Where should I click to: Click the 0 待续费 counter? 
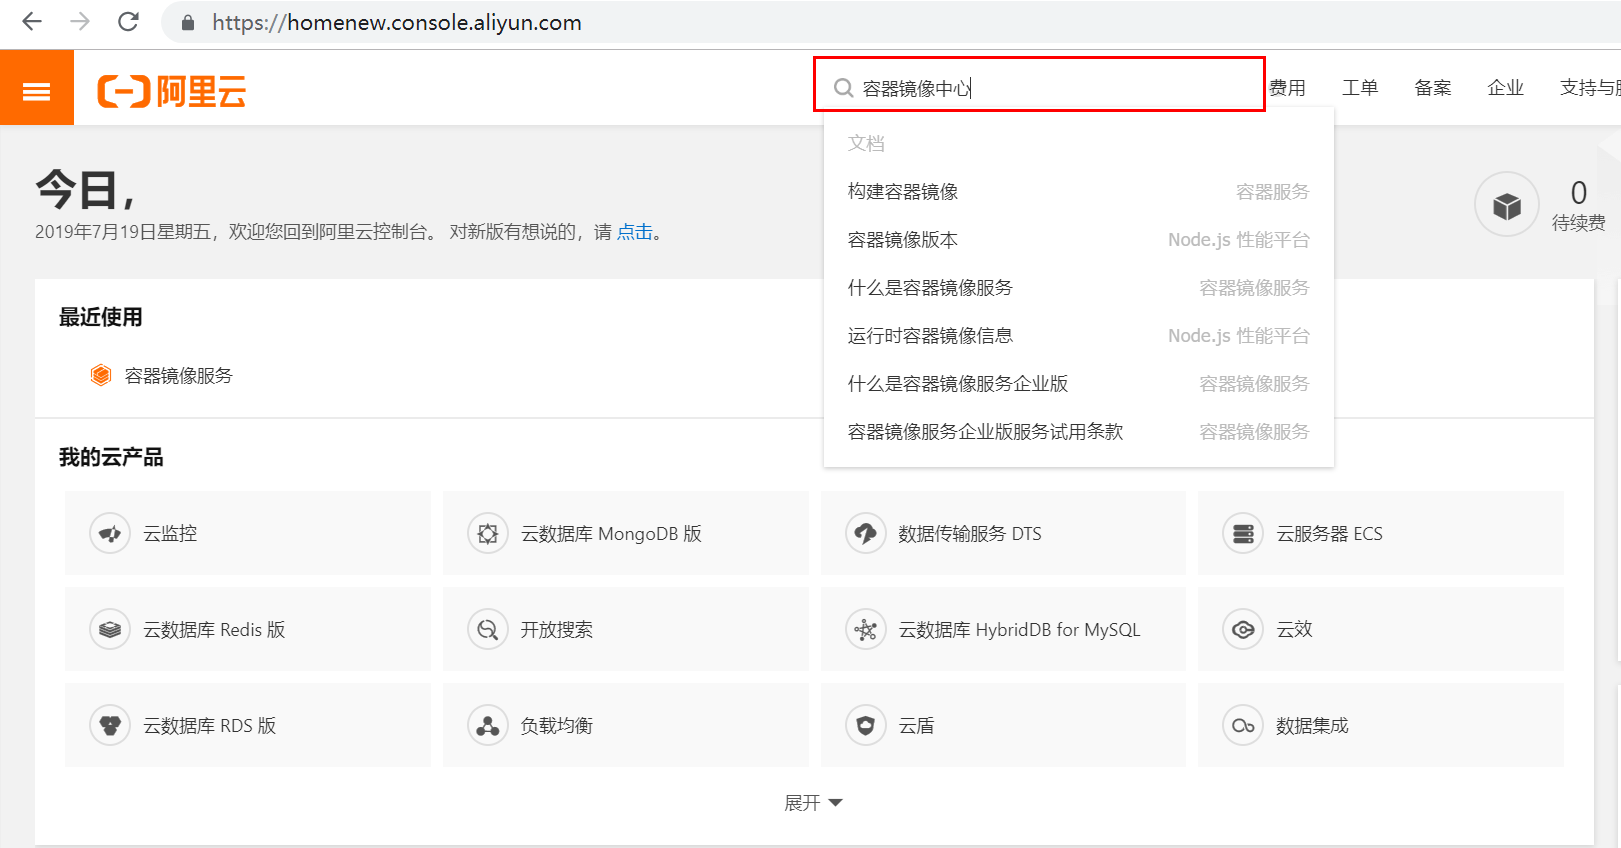pos(1578,205)
